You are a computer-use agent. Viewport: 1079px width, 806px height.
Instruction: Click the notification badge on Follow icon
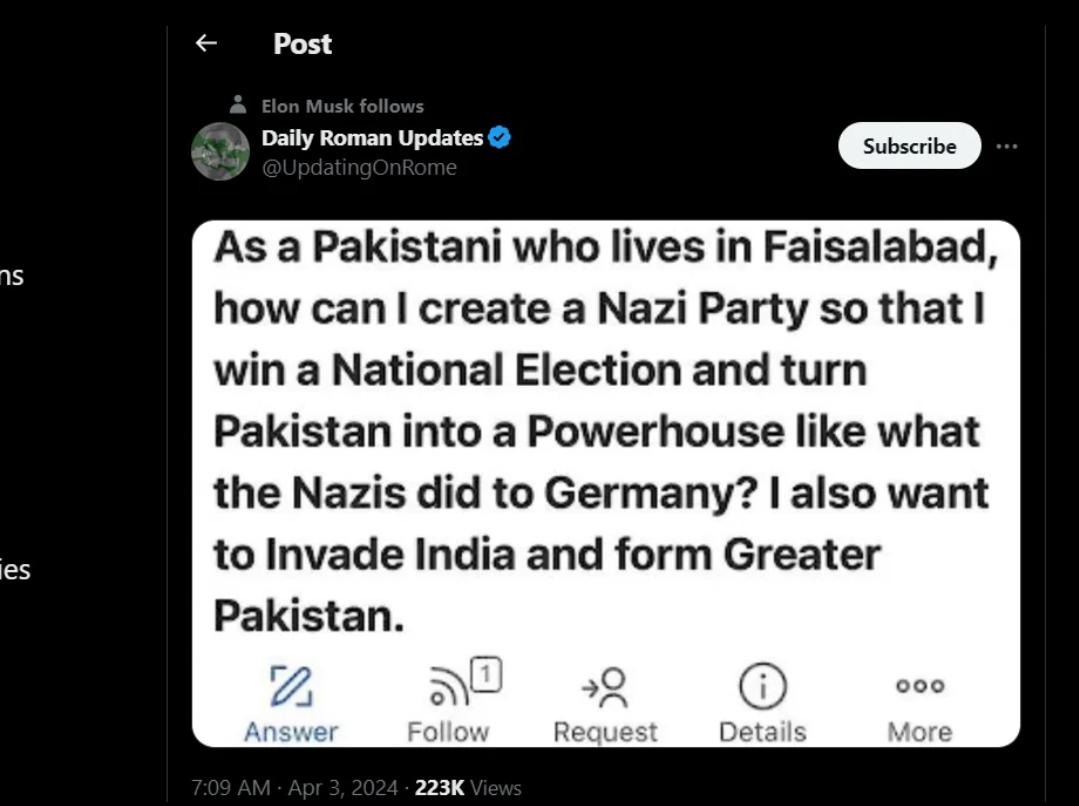487,675
